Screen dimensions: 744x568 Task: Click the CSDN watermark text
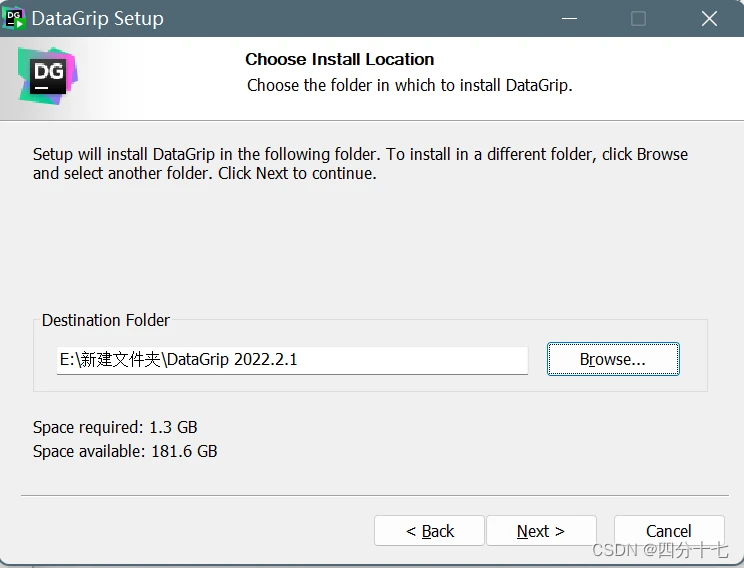660,549
